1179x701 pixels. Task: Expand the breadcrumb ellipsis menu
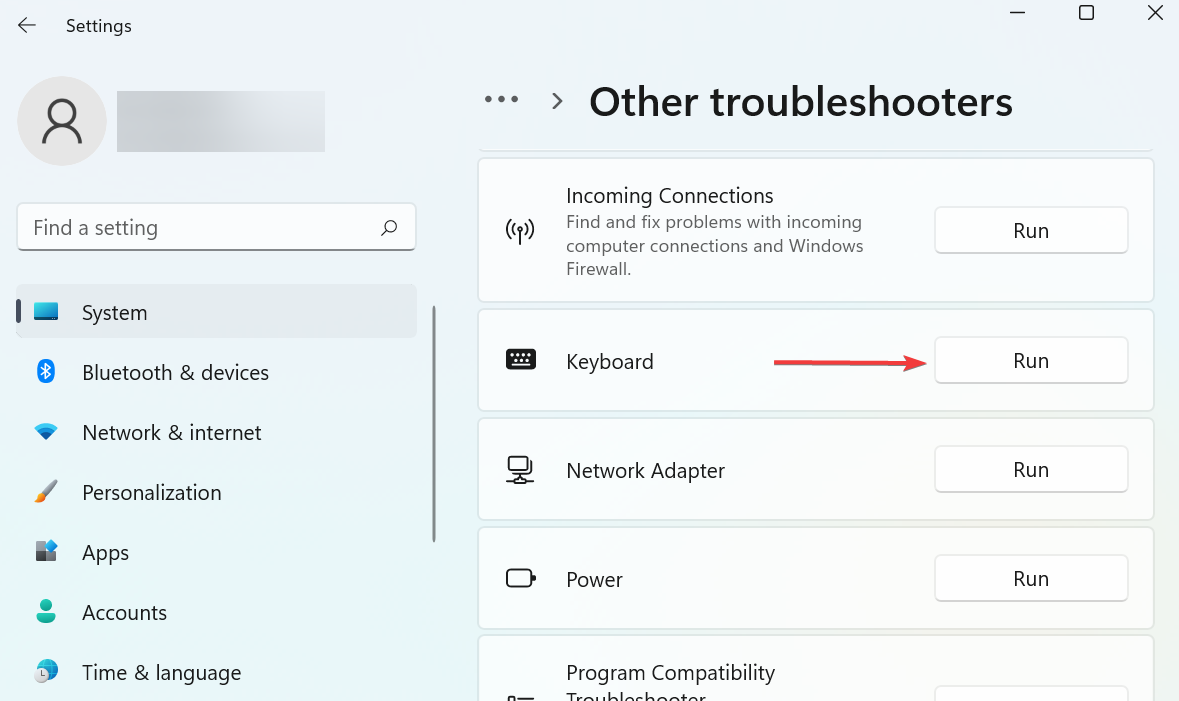(501, 100)
